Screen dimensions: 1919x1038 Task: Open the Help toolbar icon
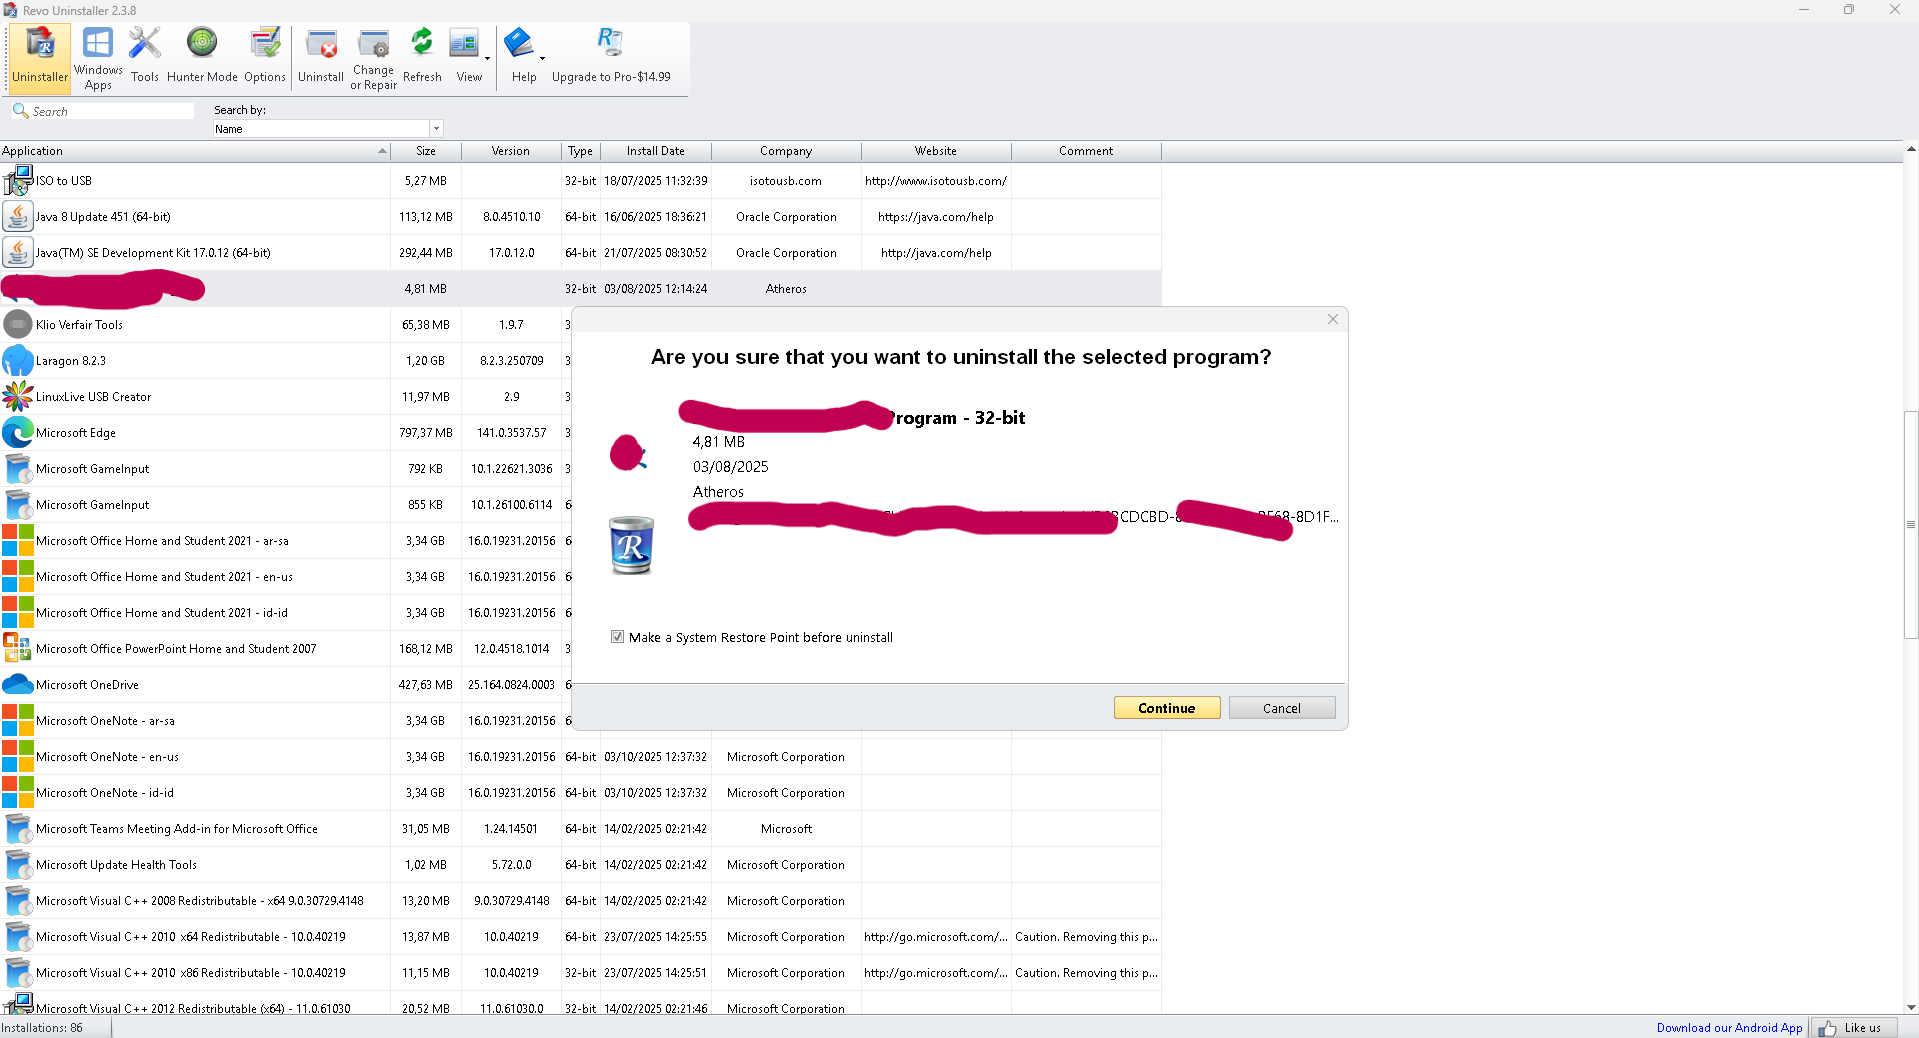521,57
